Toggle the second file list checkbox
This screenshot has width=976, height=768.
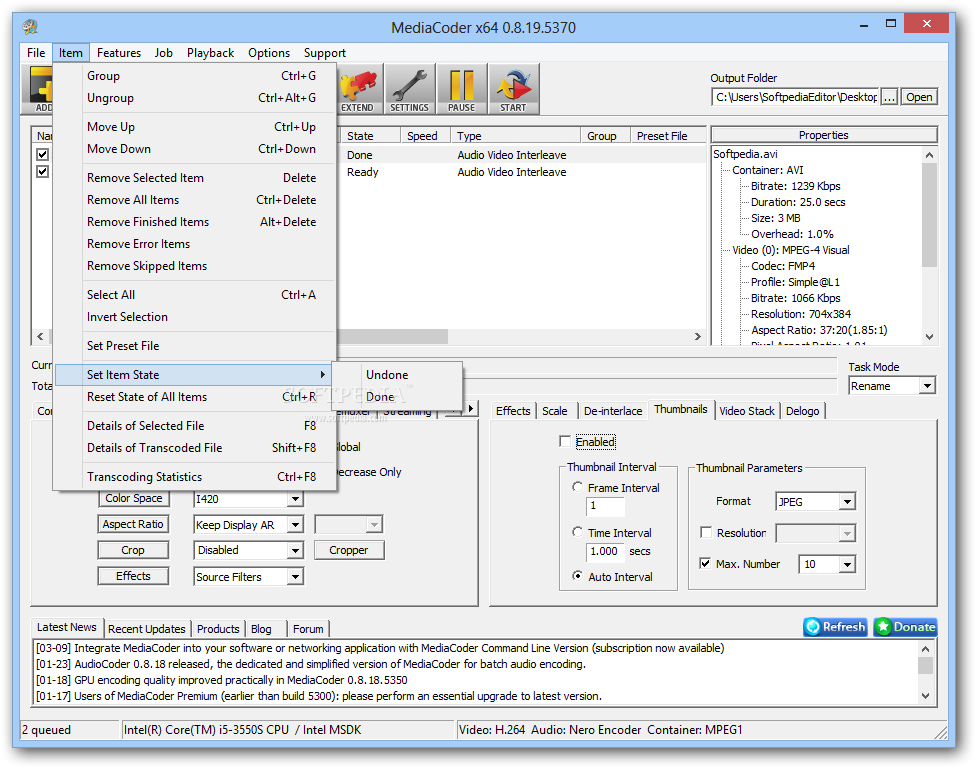click(42, 171)
